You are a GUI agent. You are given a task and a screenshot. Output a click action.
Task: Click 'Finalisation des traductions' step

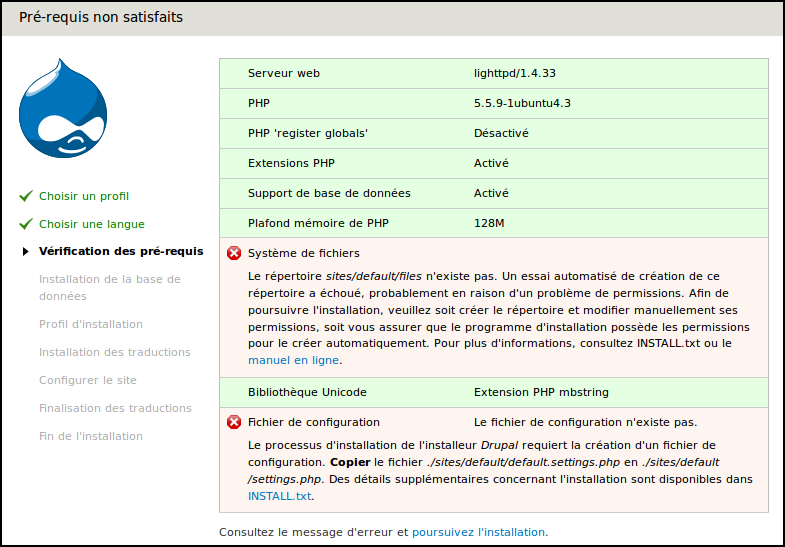tap(115, 408)
